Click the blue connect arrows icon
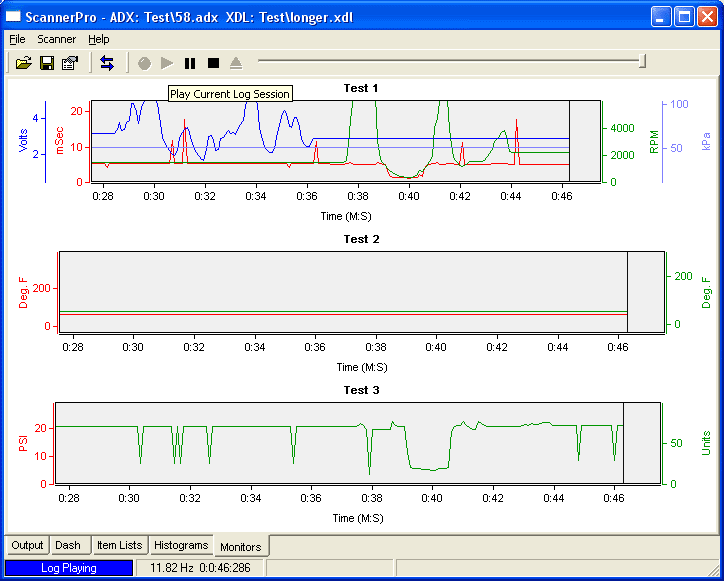 107,63
